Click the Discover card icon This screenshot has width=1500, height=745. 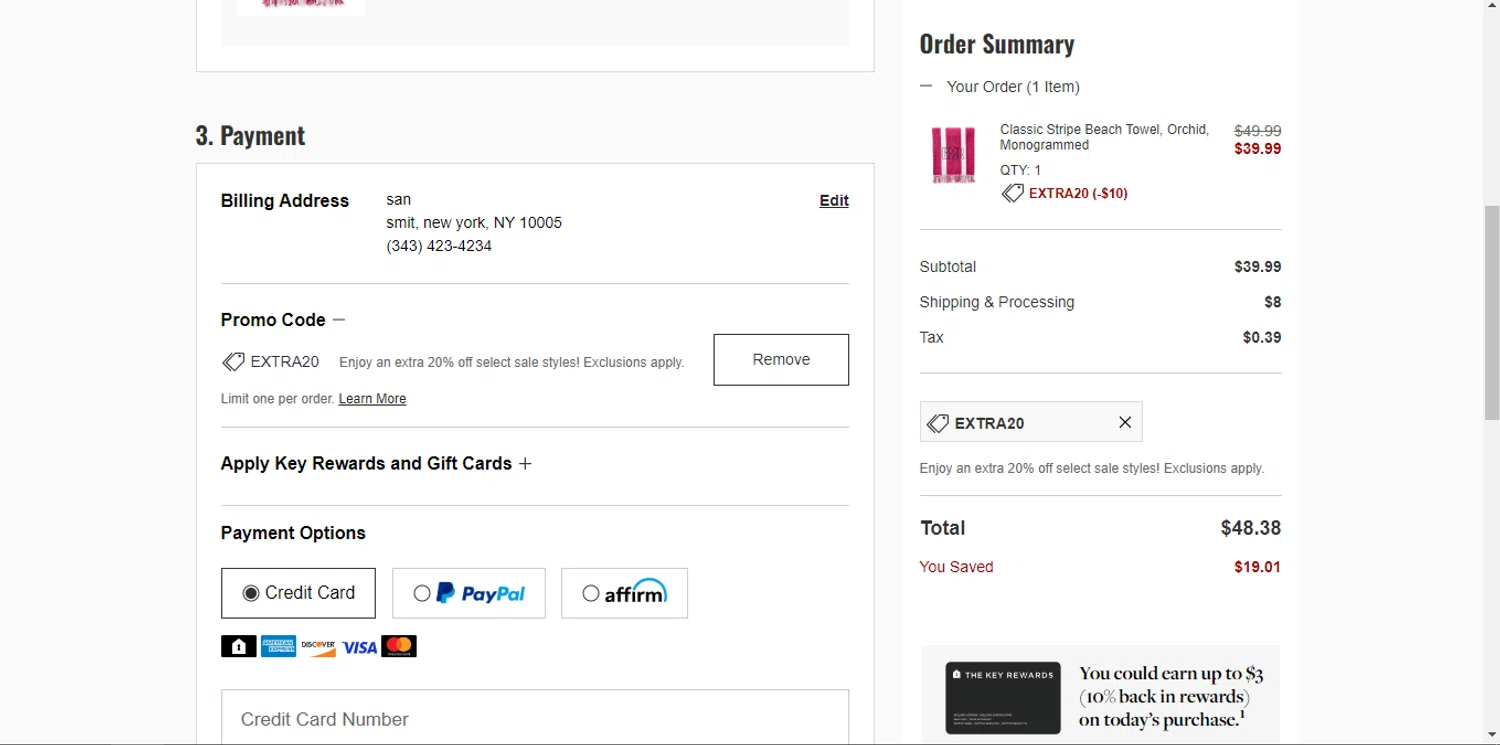coord(318,647)
